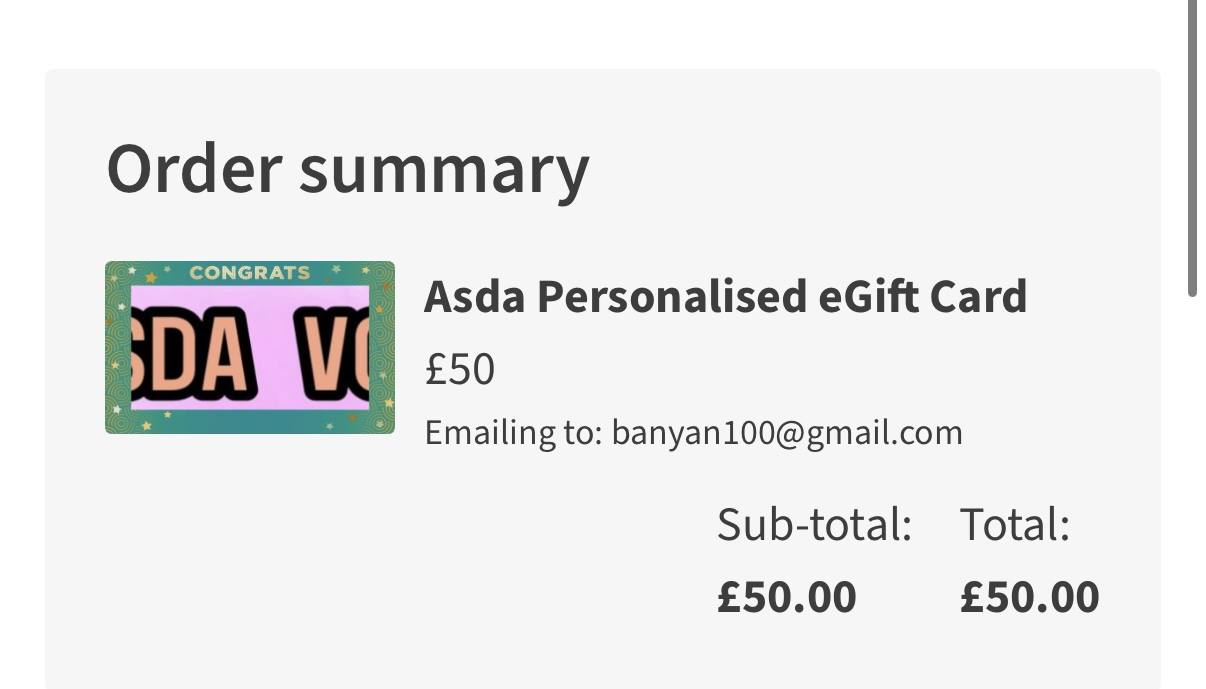Click the CONGRATS banner on the gift card
The width and height of the screenshot is (1206, 689).
(249, 272)
